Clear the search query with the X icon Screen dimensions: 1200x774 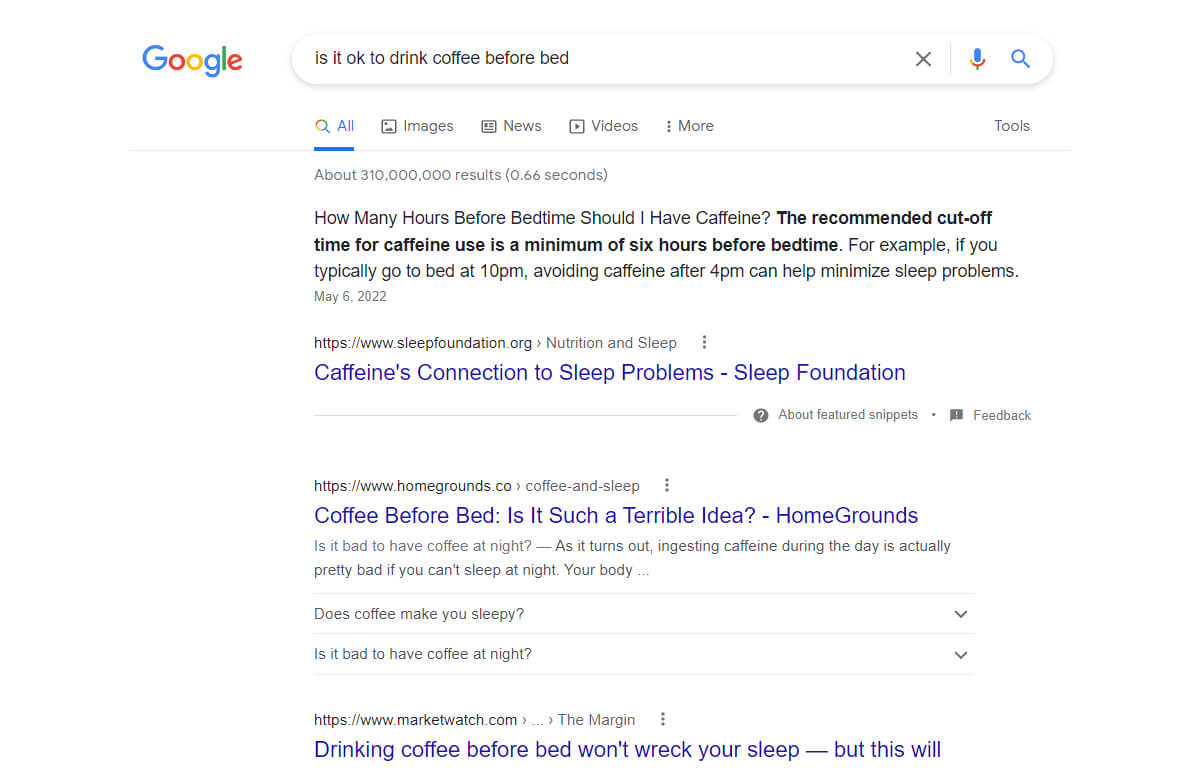pyautogui.click(x=922, y=58)
